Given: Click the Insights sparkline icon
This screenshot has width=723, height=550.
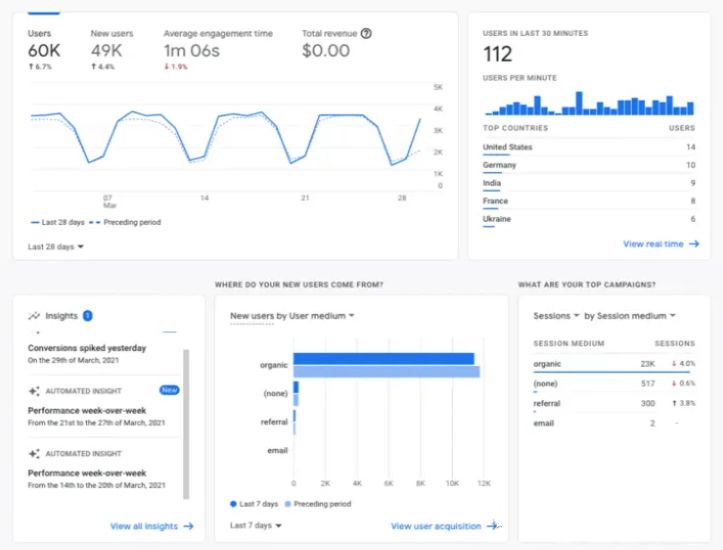Looking at the screenshot, I should coord(34,316).
